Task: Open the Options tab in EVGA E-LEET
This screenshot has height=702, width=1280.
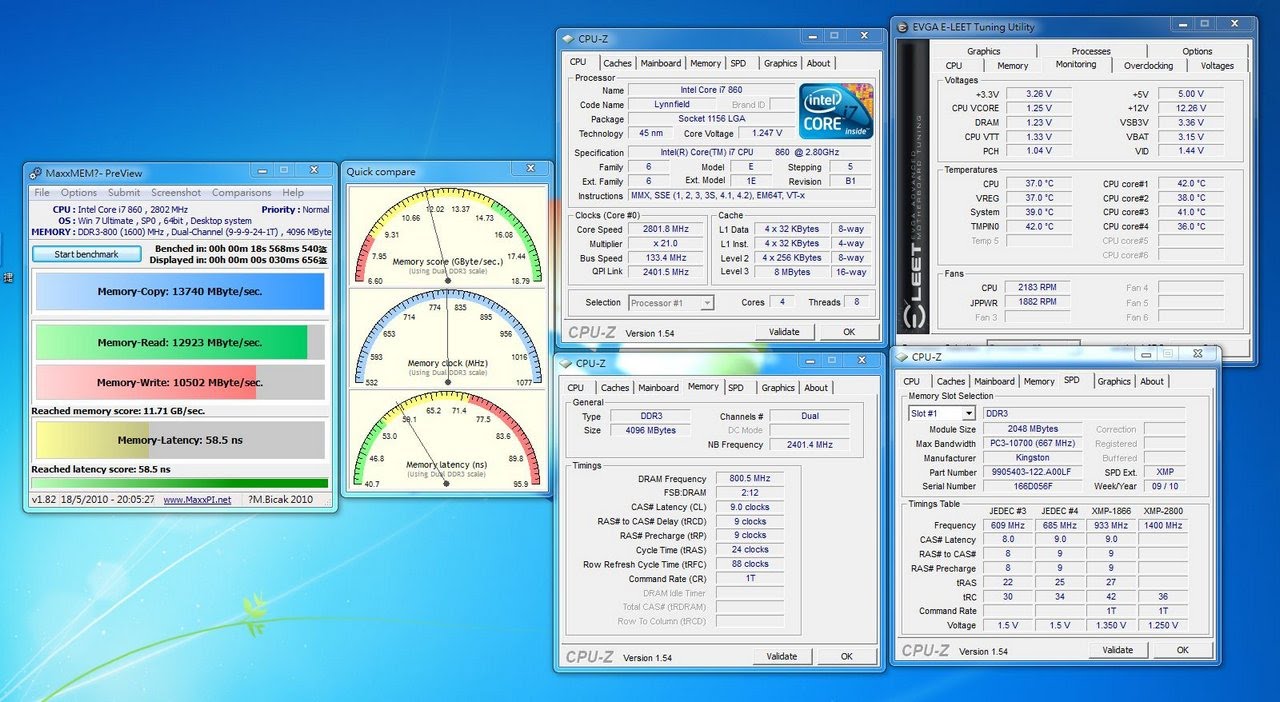Action: (x=1197, y=51)
